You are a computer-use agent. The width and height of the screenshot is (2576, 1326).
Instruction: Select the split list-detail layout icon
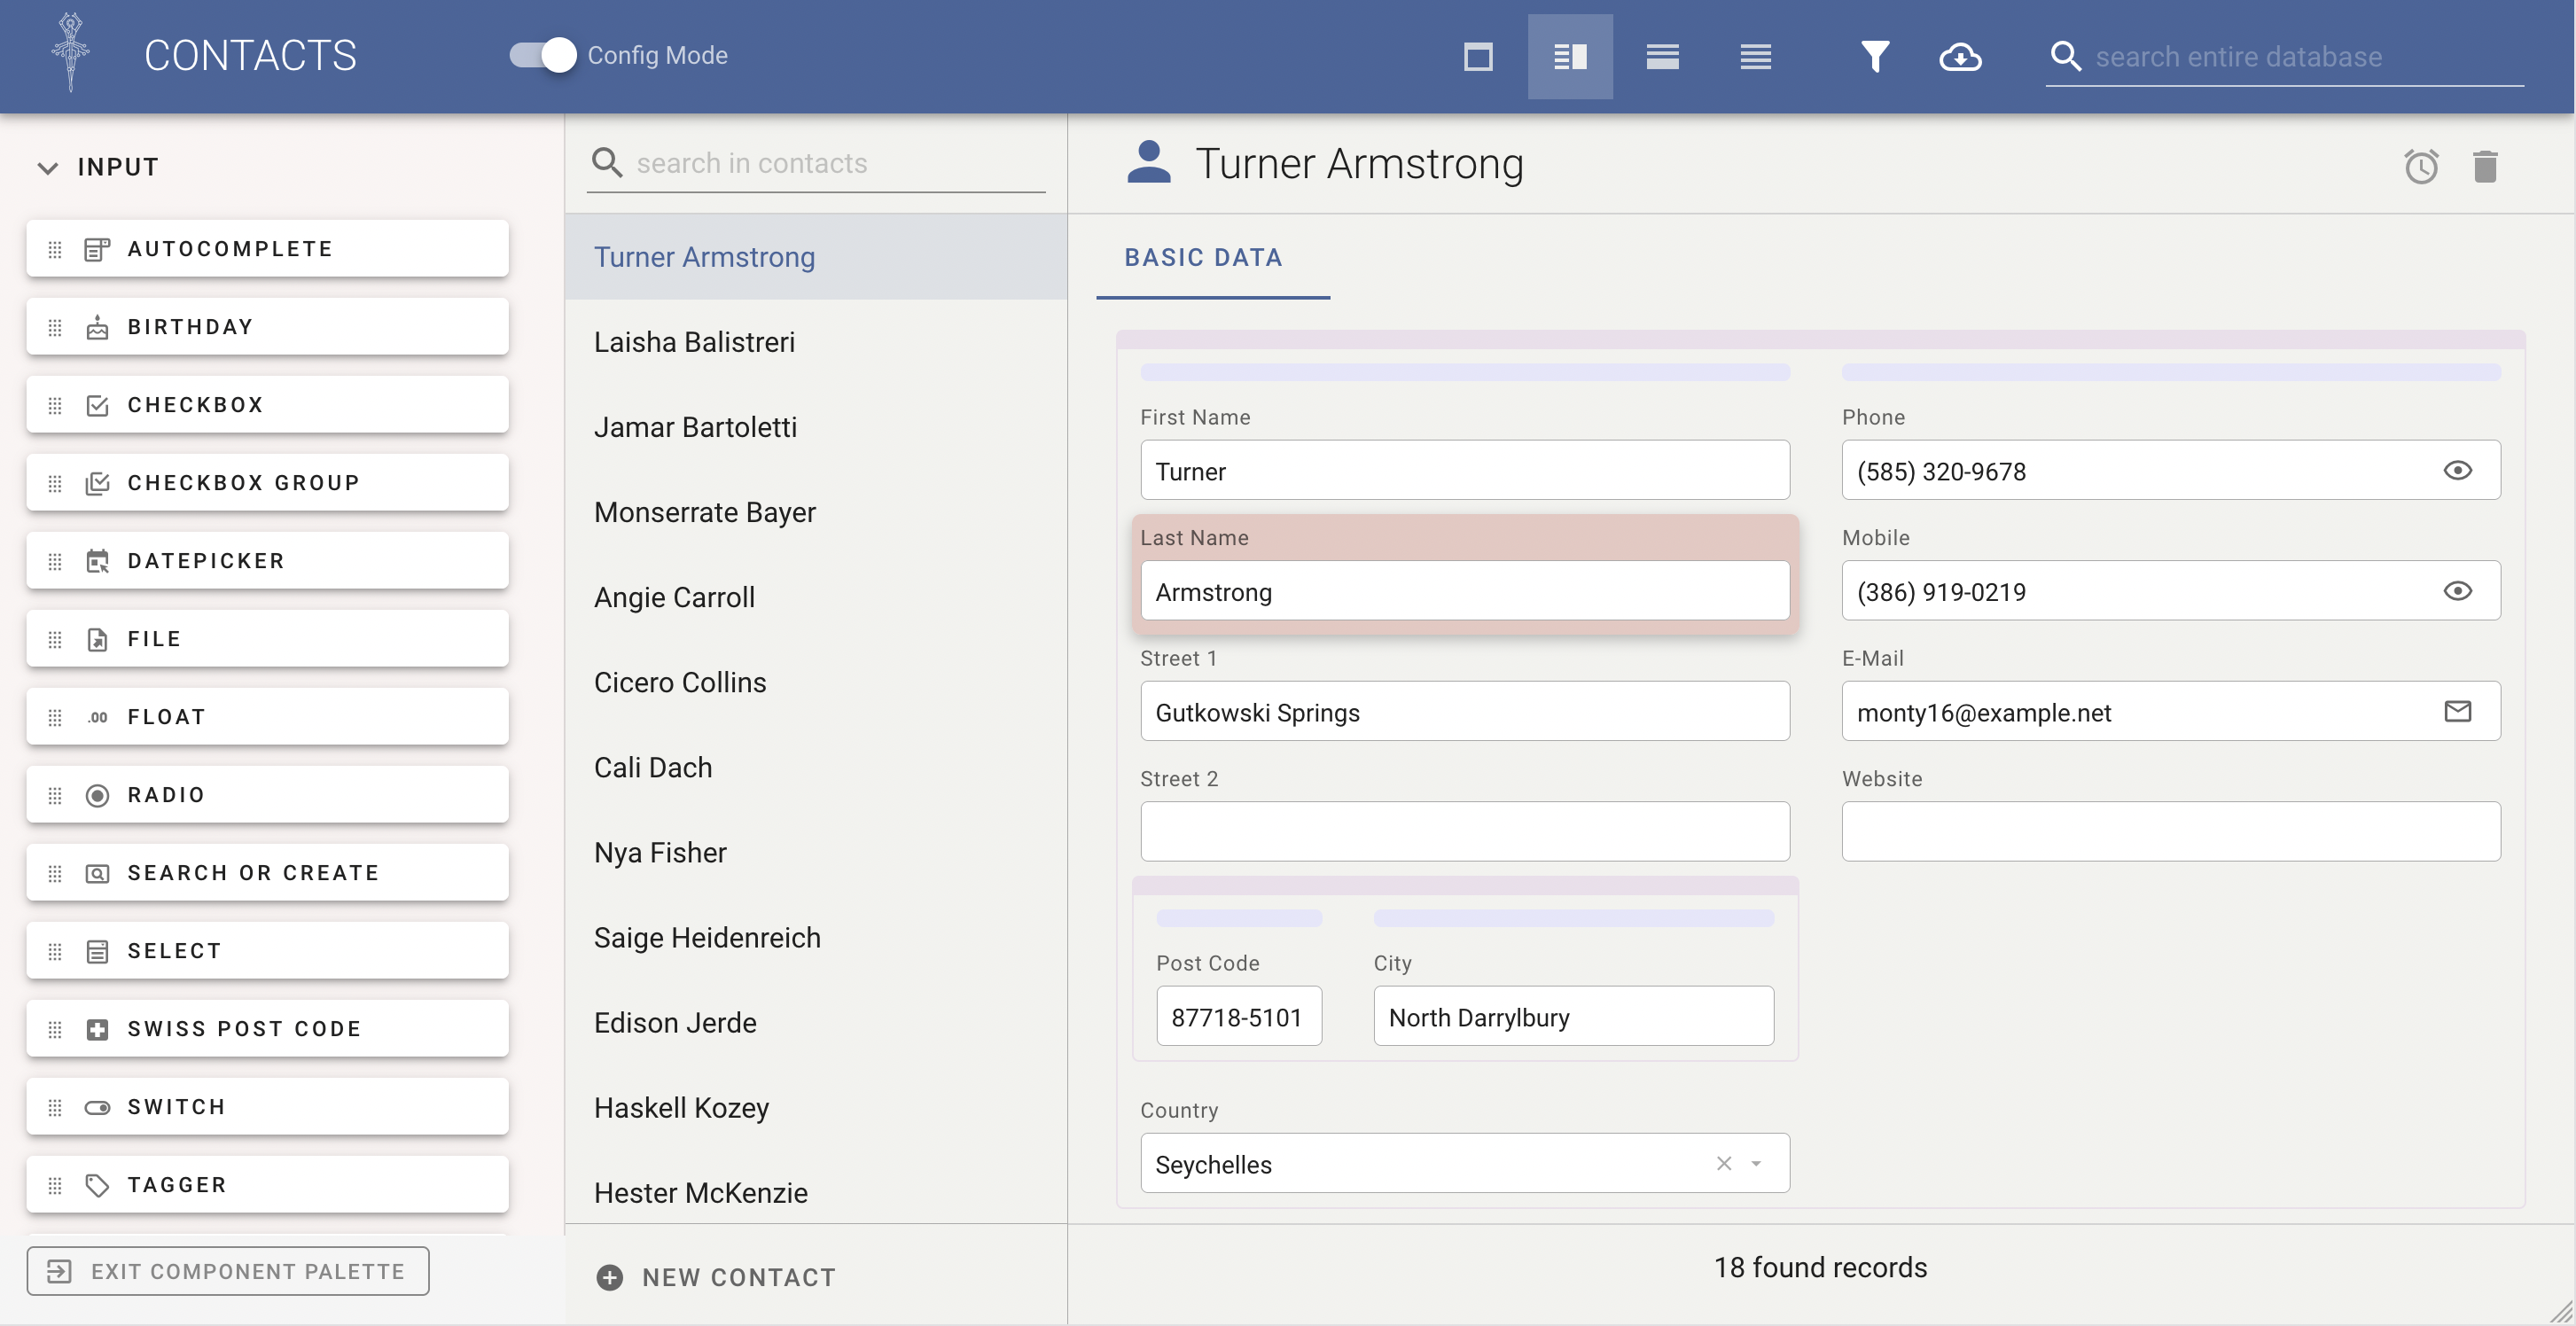click(1570, 56)
